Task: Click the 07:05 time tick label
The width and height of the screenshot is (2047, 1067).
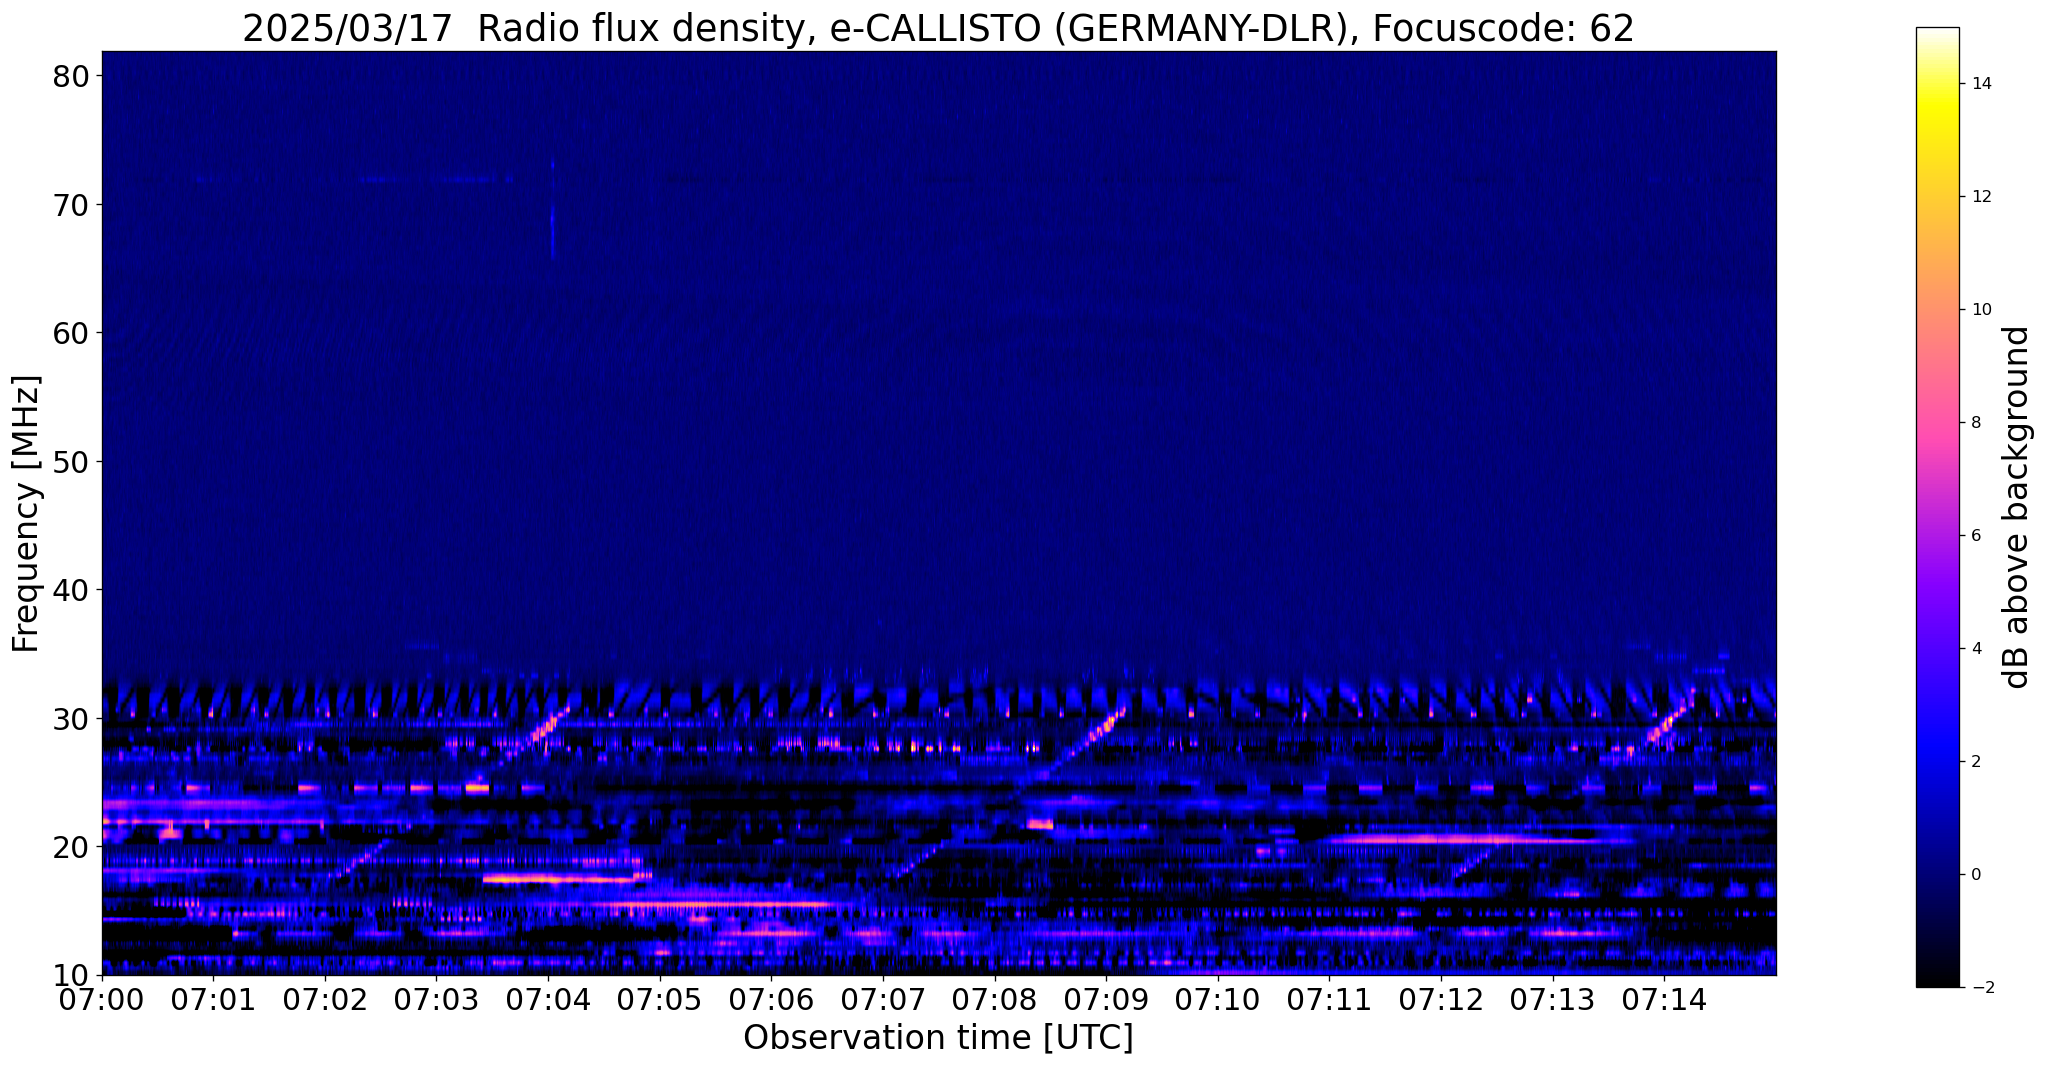Action: 660,999
